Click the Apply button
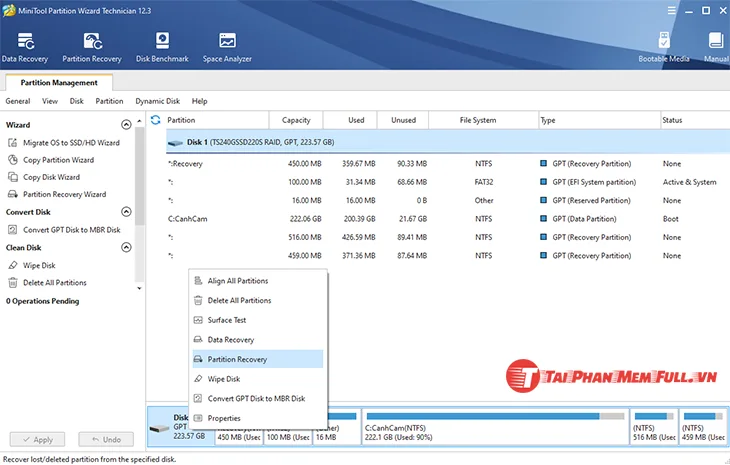The width and height of the screenshot is (730, 465). point(37,439)
